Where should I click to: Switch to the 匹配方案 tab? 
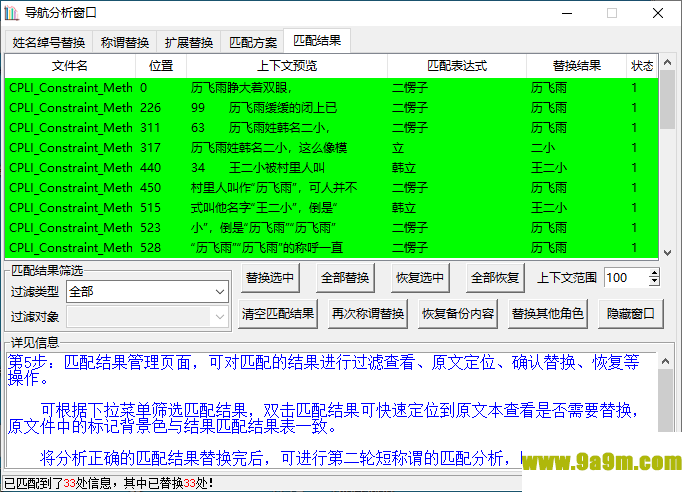(x=253, y=42)
